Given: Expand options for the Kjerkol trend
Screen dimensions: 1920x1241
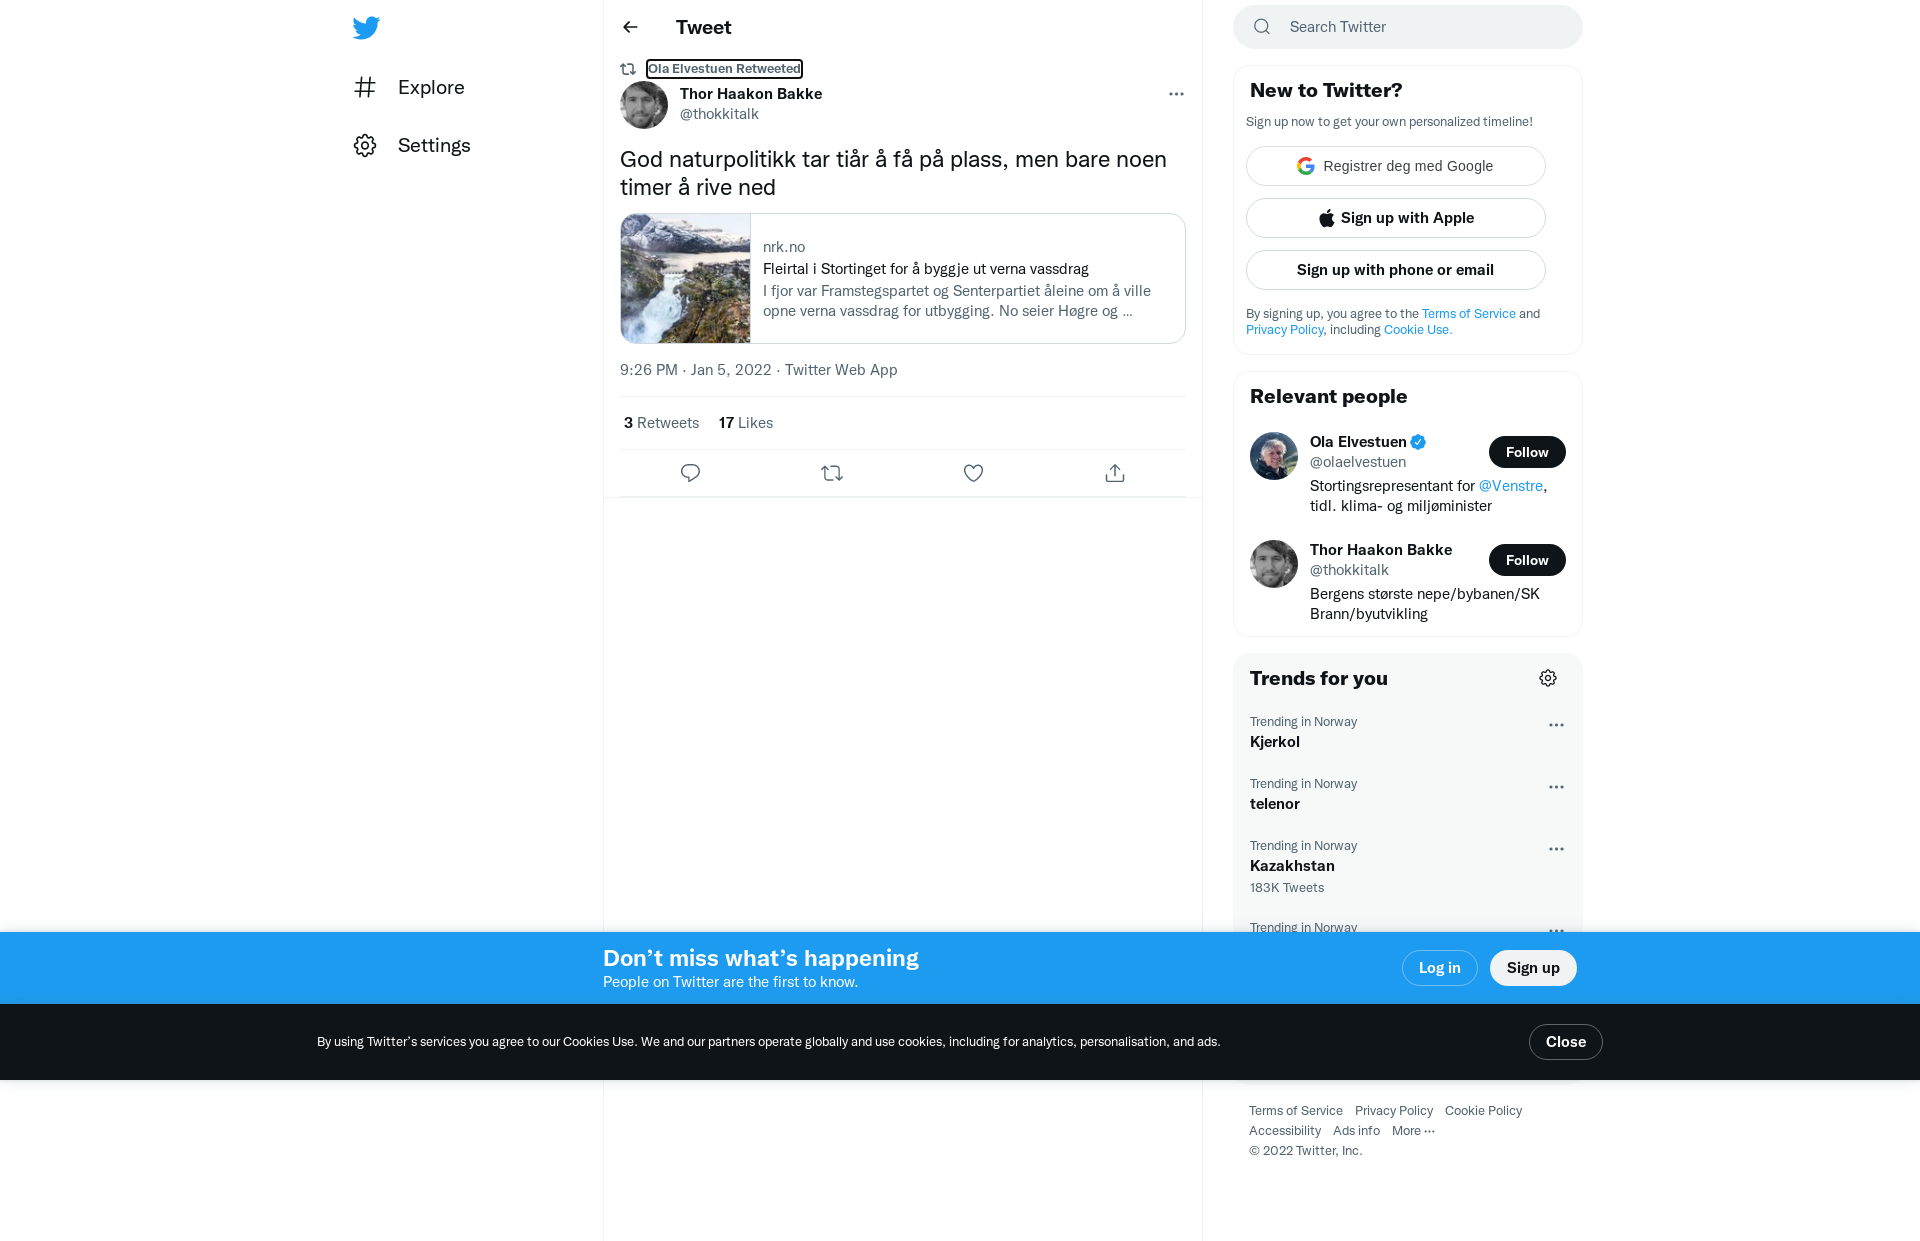Looking at the screenshot, I should [x=1556, y=725].
